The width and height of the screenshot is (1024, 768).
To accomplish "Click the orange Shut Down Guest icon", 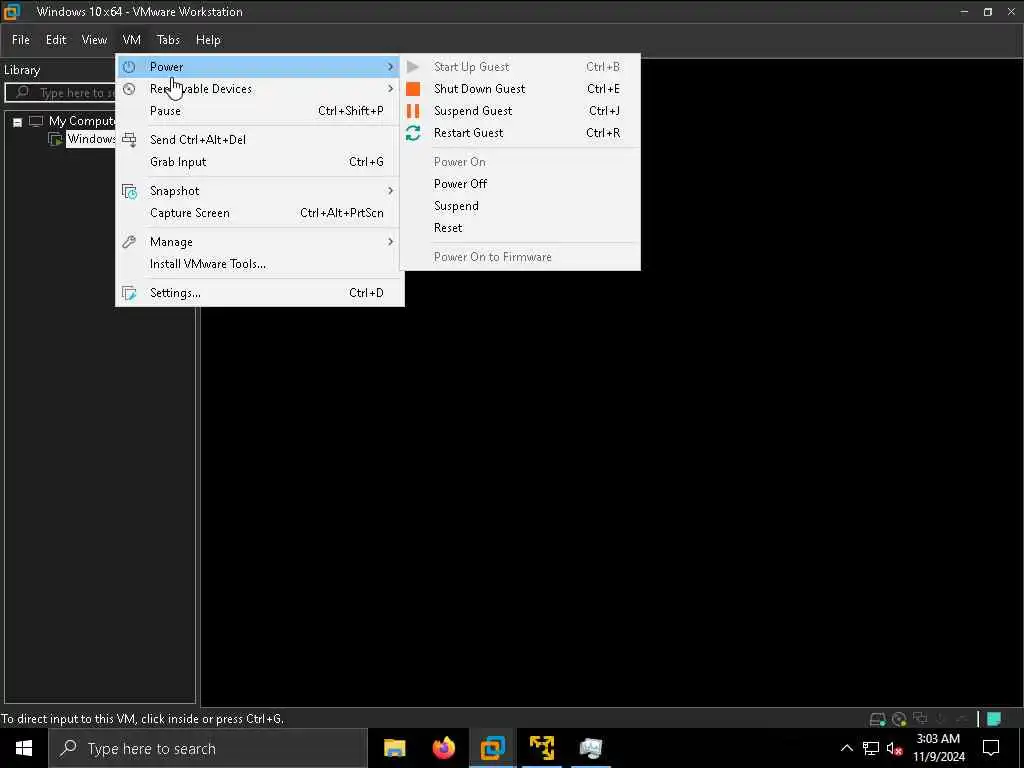I will point(413,89).
